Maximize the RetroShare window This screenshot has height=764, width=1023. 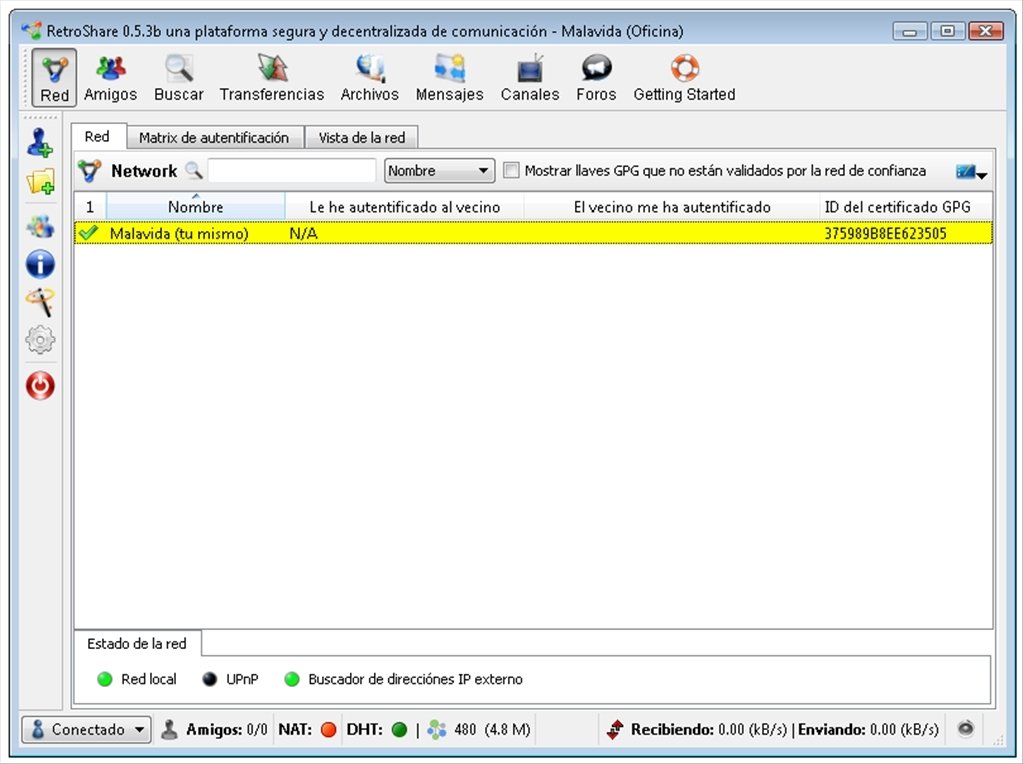click(947, 31)
